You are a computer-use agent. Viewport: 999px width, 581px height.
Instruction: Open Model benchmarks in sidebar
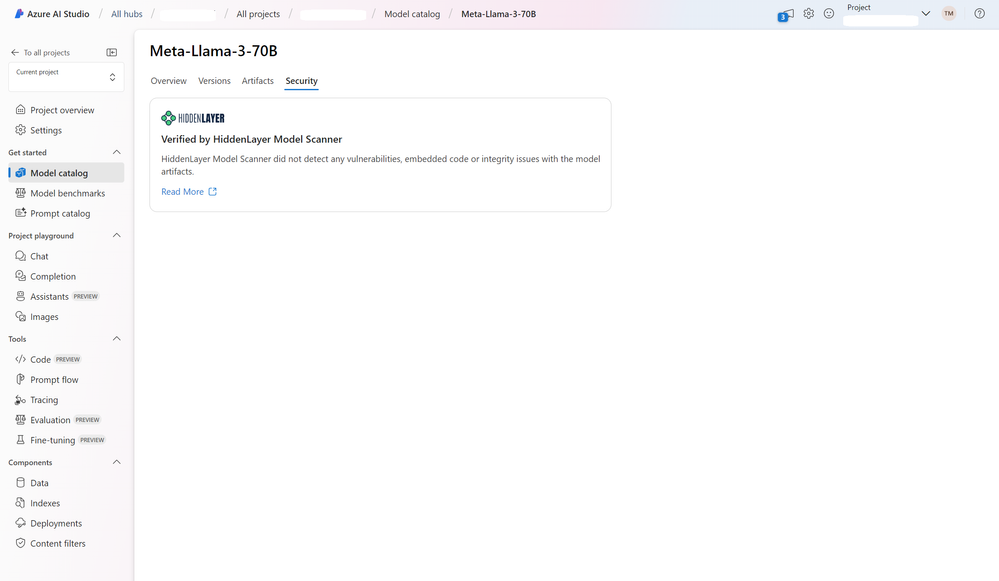66,193
